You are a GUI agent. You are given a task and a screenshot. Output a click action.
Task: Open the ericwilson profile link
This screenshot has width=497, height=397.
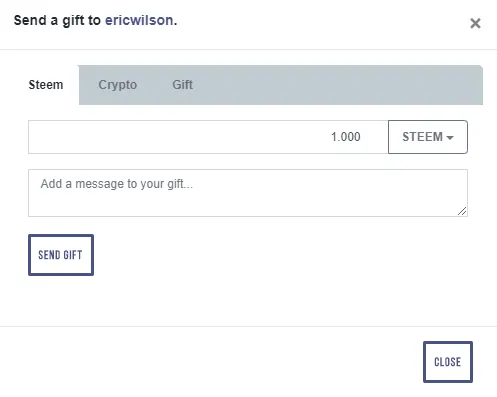[x=139, y=20]
